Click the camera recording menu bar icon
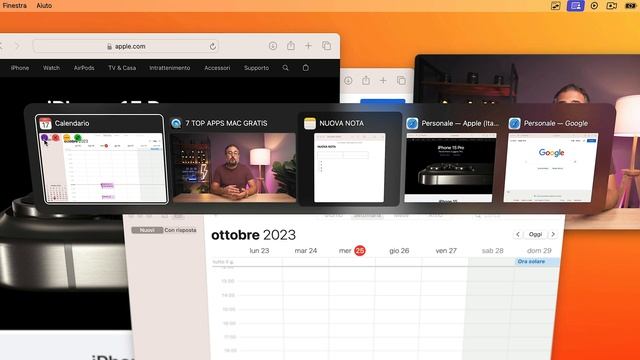640x360 pixels. [x=611, y=6]
